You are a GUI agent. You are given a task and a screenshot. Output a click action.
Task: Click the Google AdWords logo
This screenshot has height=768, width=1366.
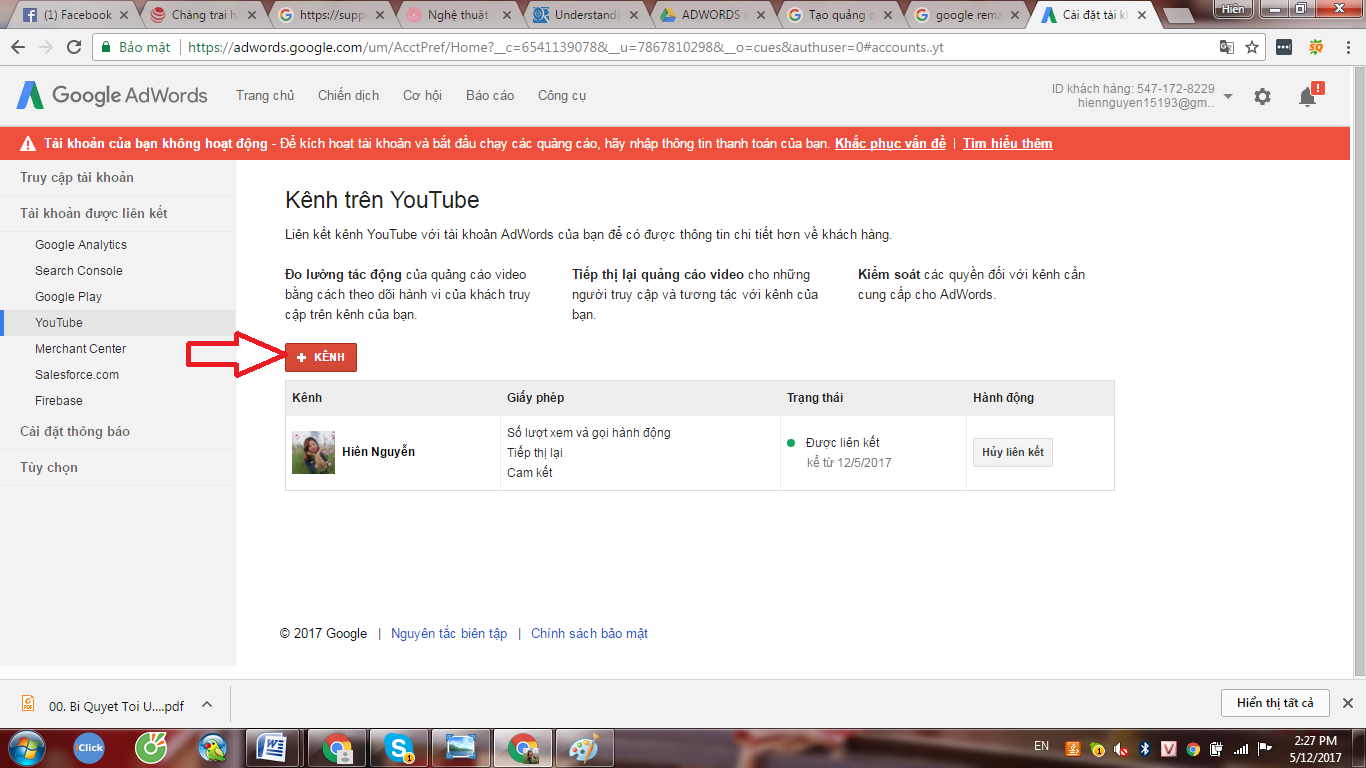(112, 95)
